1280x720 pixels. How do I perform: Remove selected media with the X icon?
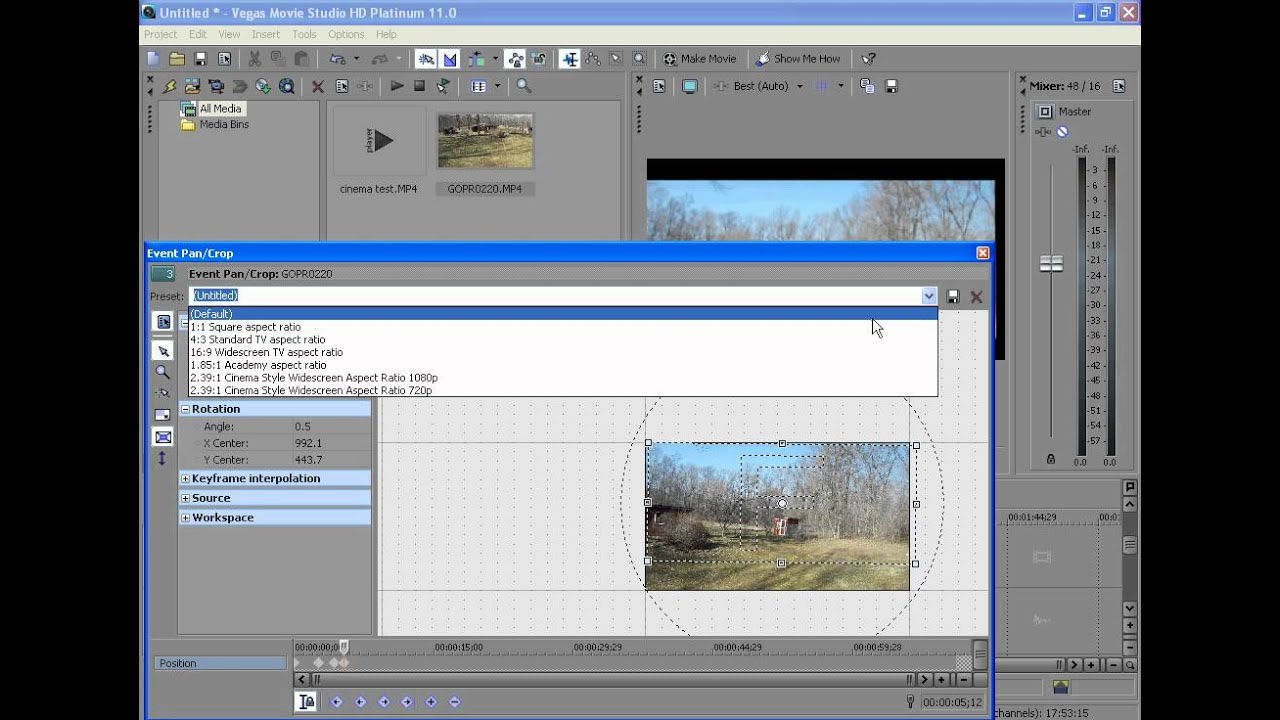click(x=318, y=87)
